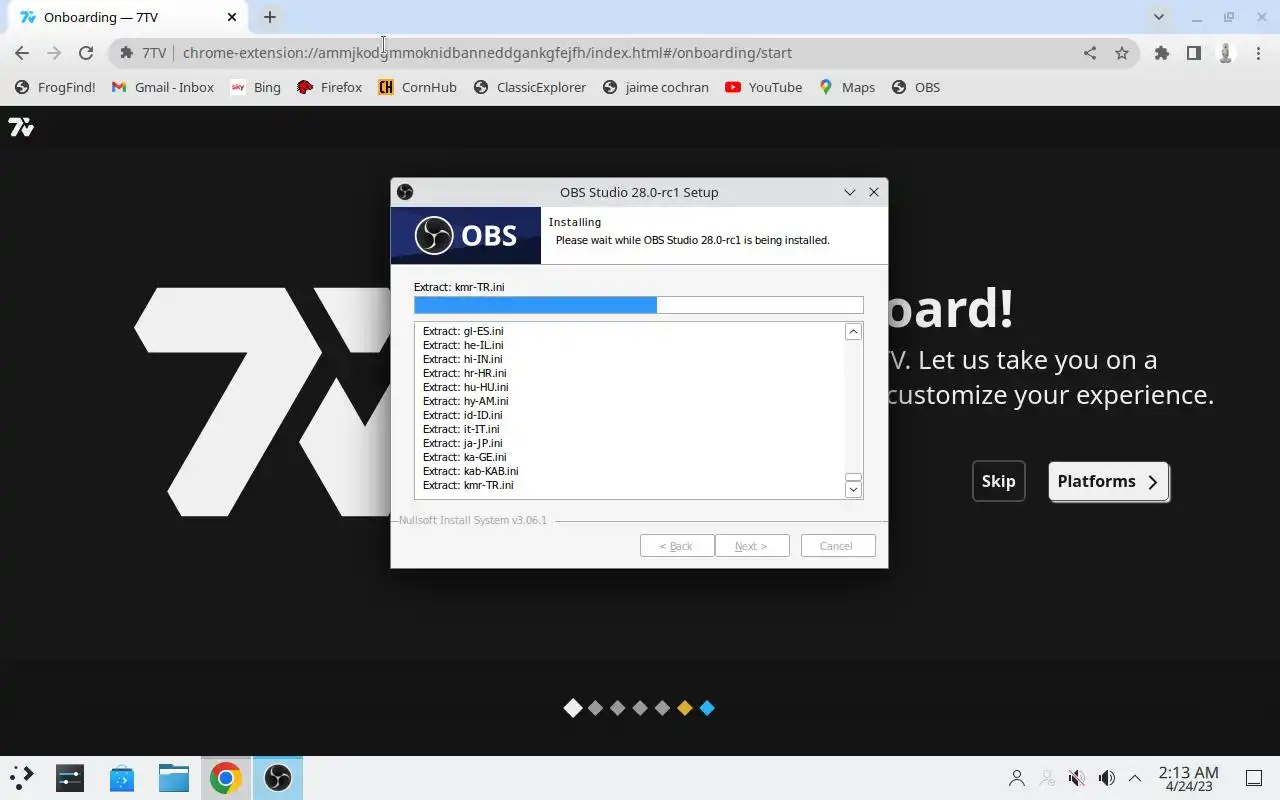Click the scroll down arrow in the extract log
This screenshot has width=1280, height=800.
tap(853, 489)
